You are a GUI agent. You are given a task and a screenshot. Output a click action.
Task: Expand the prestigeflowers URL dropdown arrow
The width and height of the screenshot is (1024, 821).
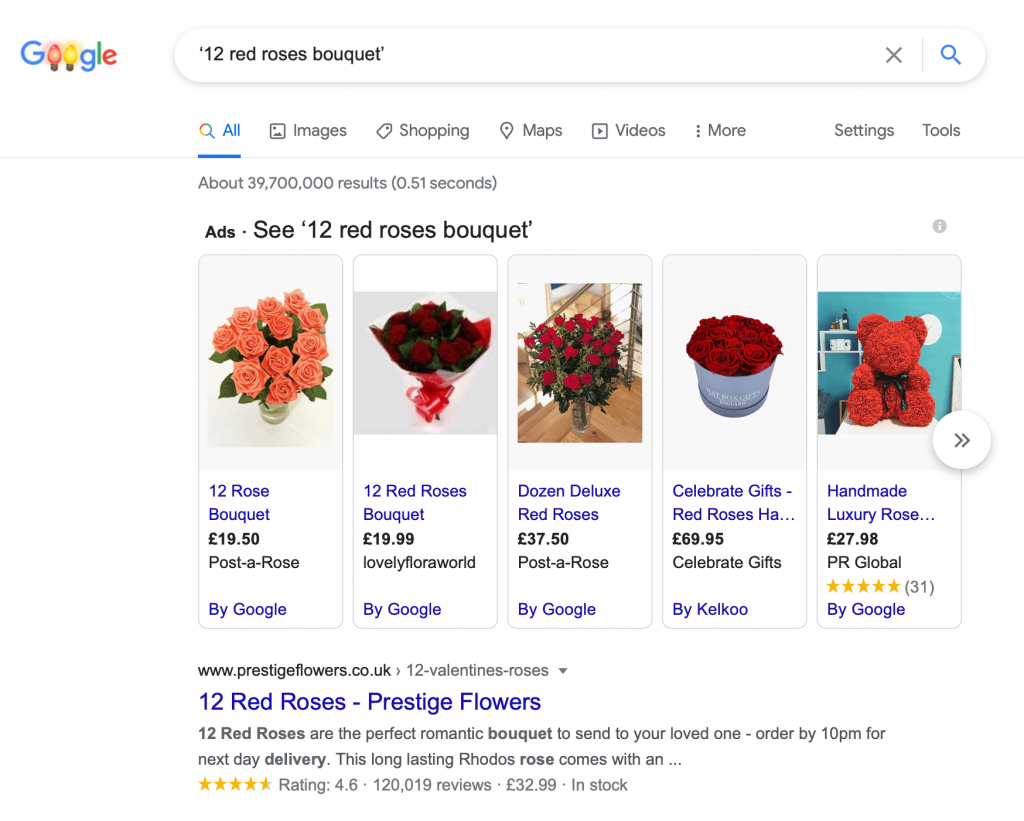pos(563,671)
